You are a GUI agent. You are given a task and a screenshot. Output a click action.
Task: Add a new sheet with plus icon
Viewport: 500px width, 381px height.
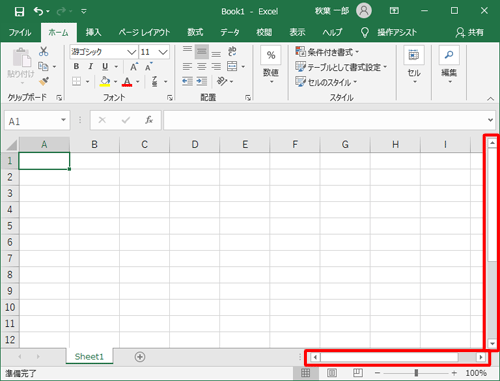pos(140,357)
